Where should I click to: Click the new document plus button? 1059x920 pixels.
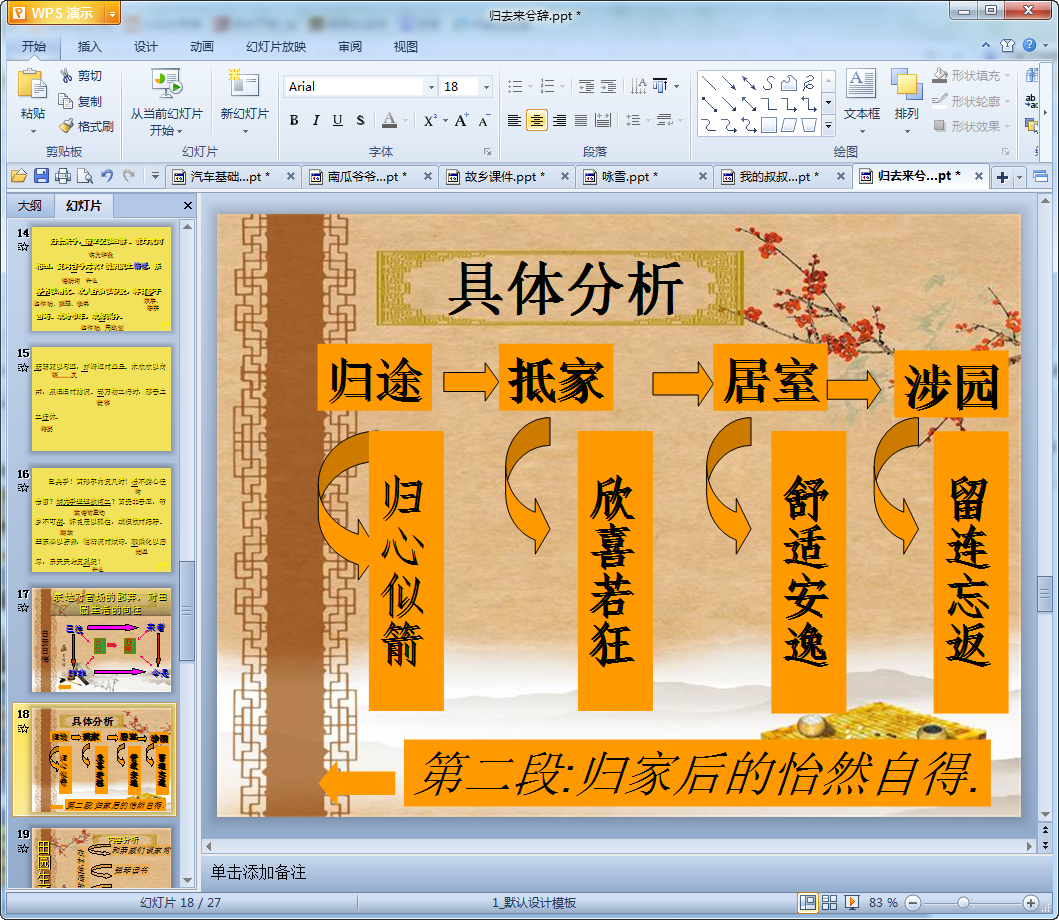[1002, 177]
